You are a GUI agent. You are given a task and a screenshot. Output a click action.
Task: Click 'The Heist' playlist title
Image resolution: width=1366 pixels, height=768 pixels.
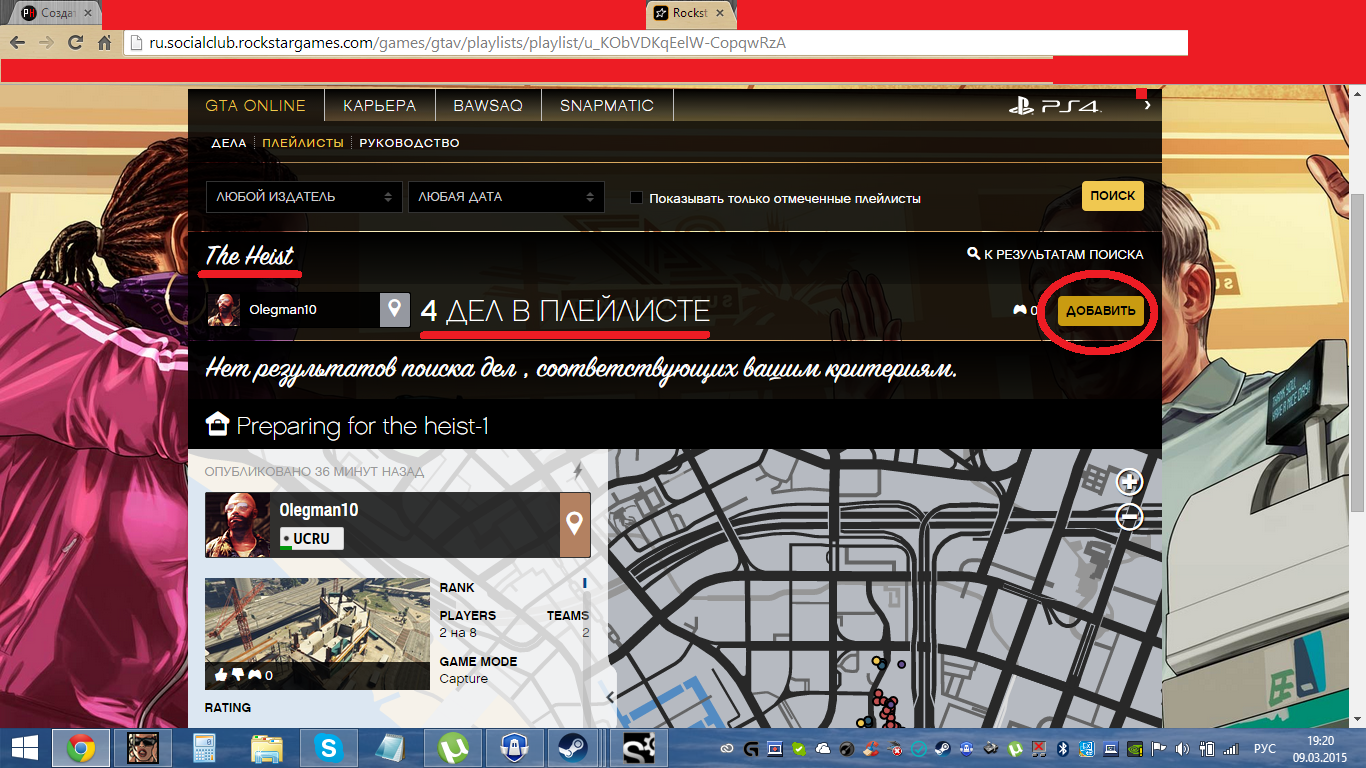pos(249,255)
